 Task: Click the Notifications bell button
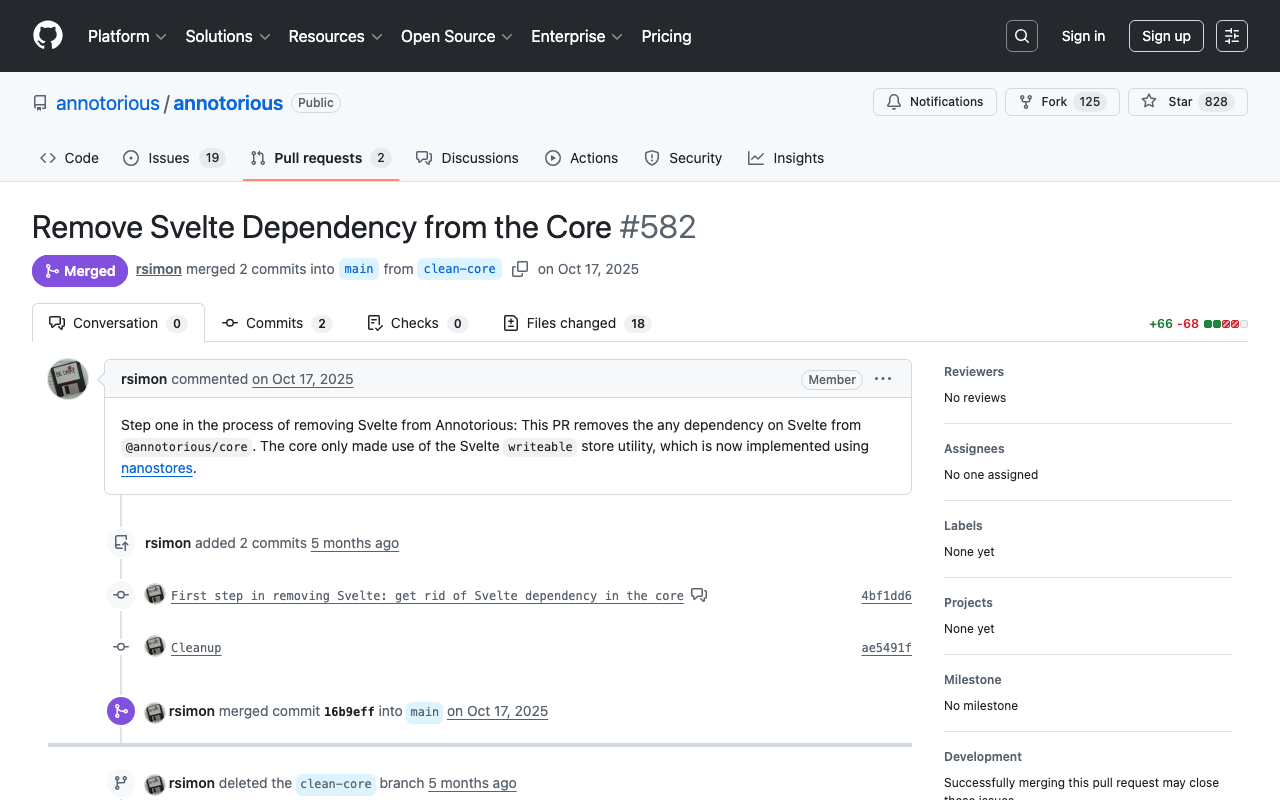point(934,102)
